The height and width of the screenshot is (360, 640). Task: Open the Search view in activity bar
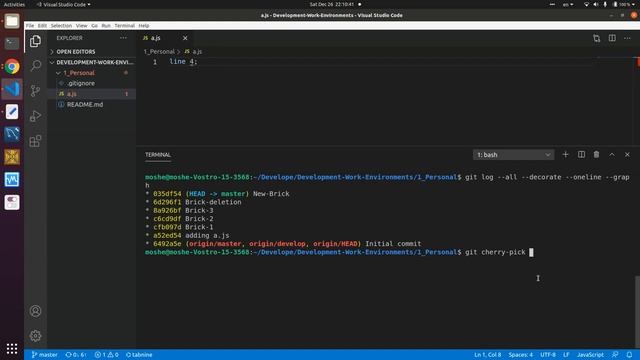(x=36, y=66)
